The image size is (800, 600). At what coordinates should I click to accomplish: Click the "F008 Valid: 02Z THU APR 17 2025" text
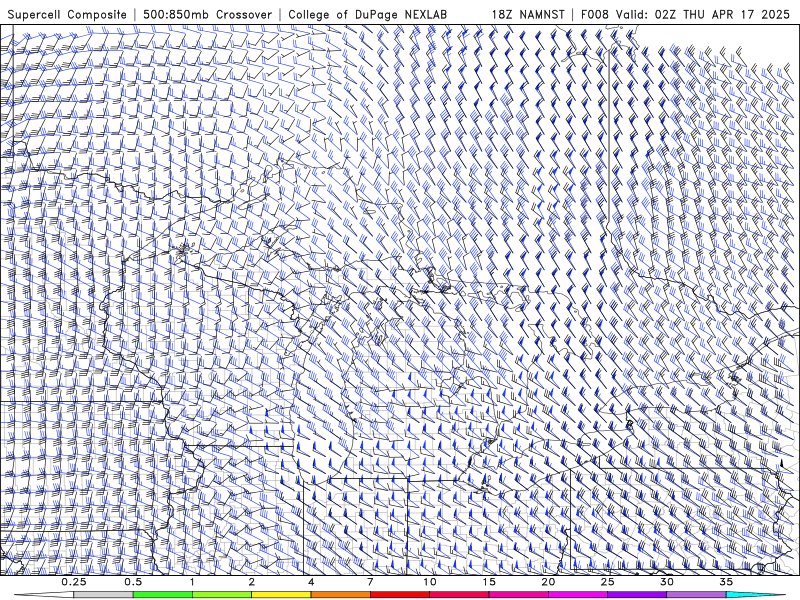point(685,14)
